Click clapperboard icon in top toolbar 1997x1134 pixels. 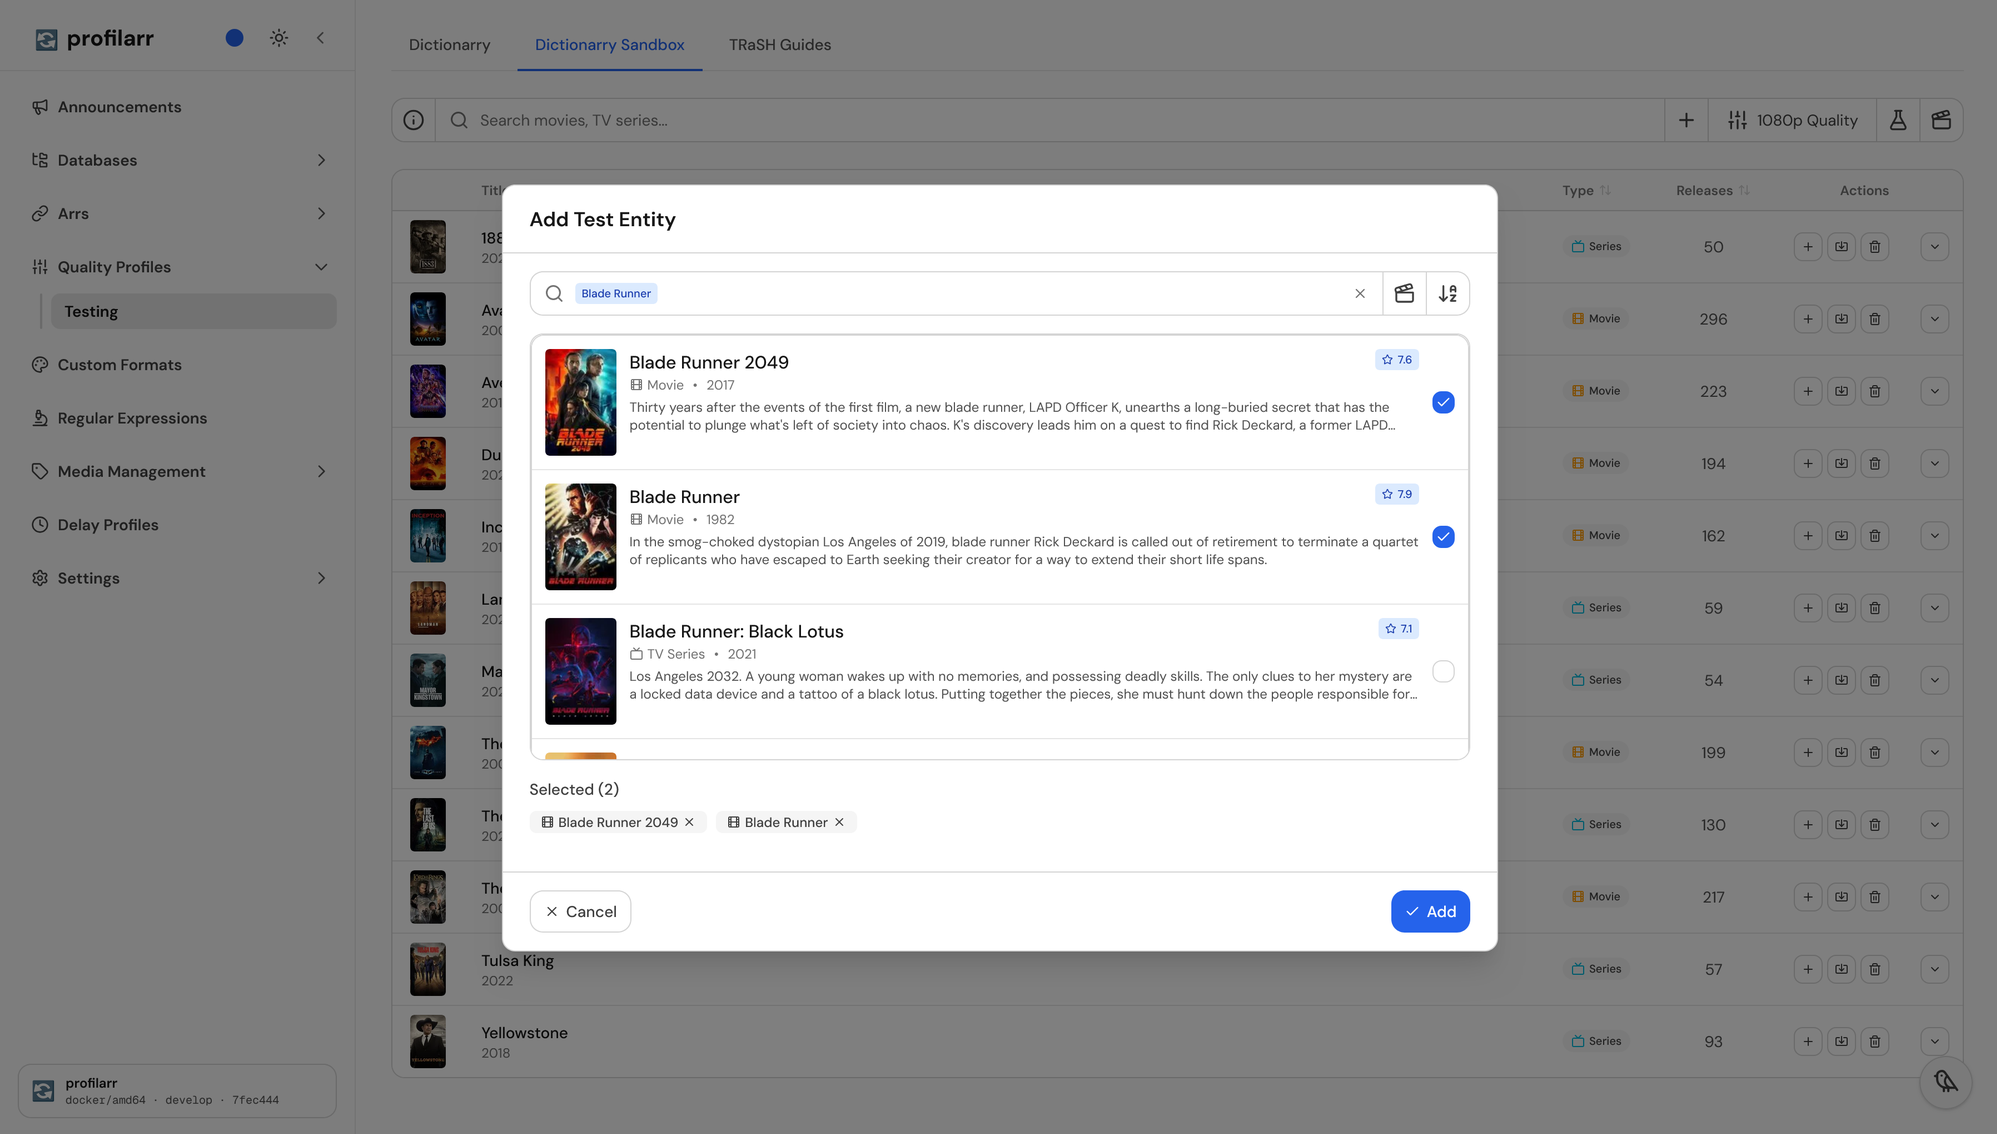(1941, 120)
